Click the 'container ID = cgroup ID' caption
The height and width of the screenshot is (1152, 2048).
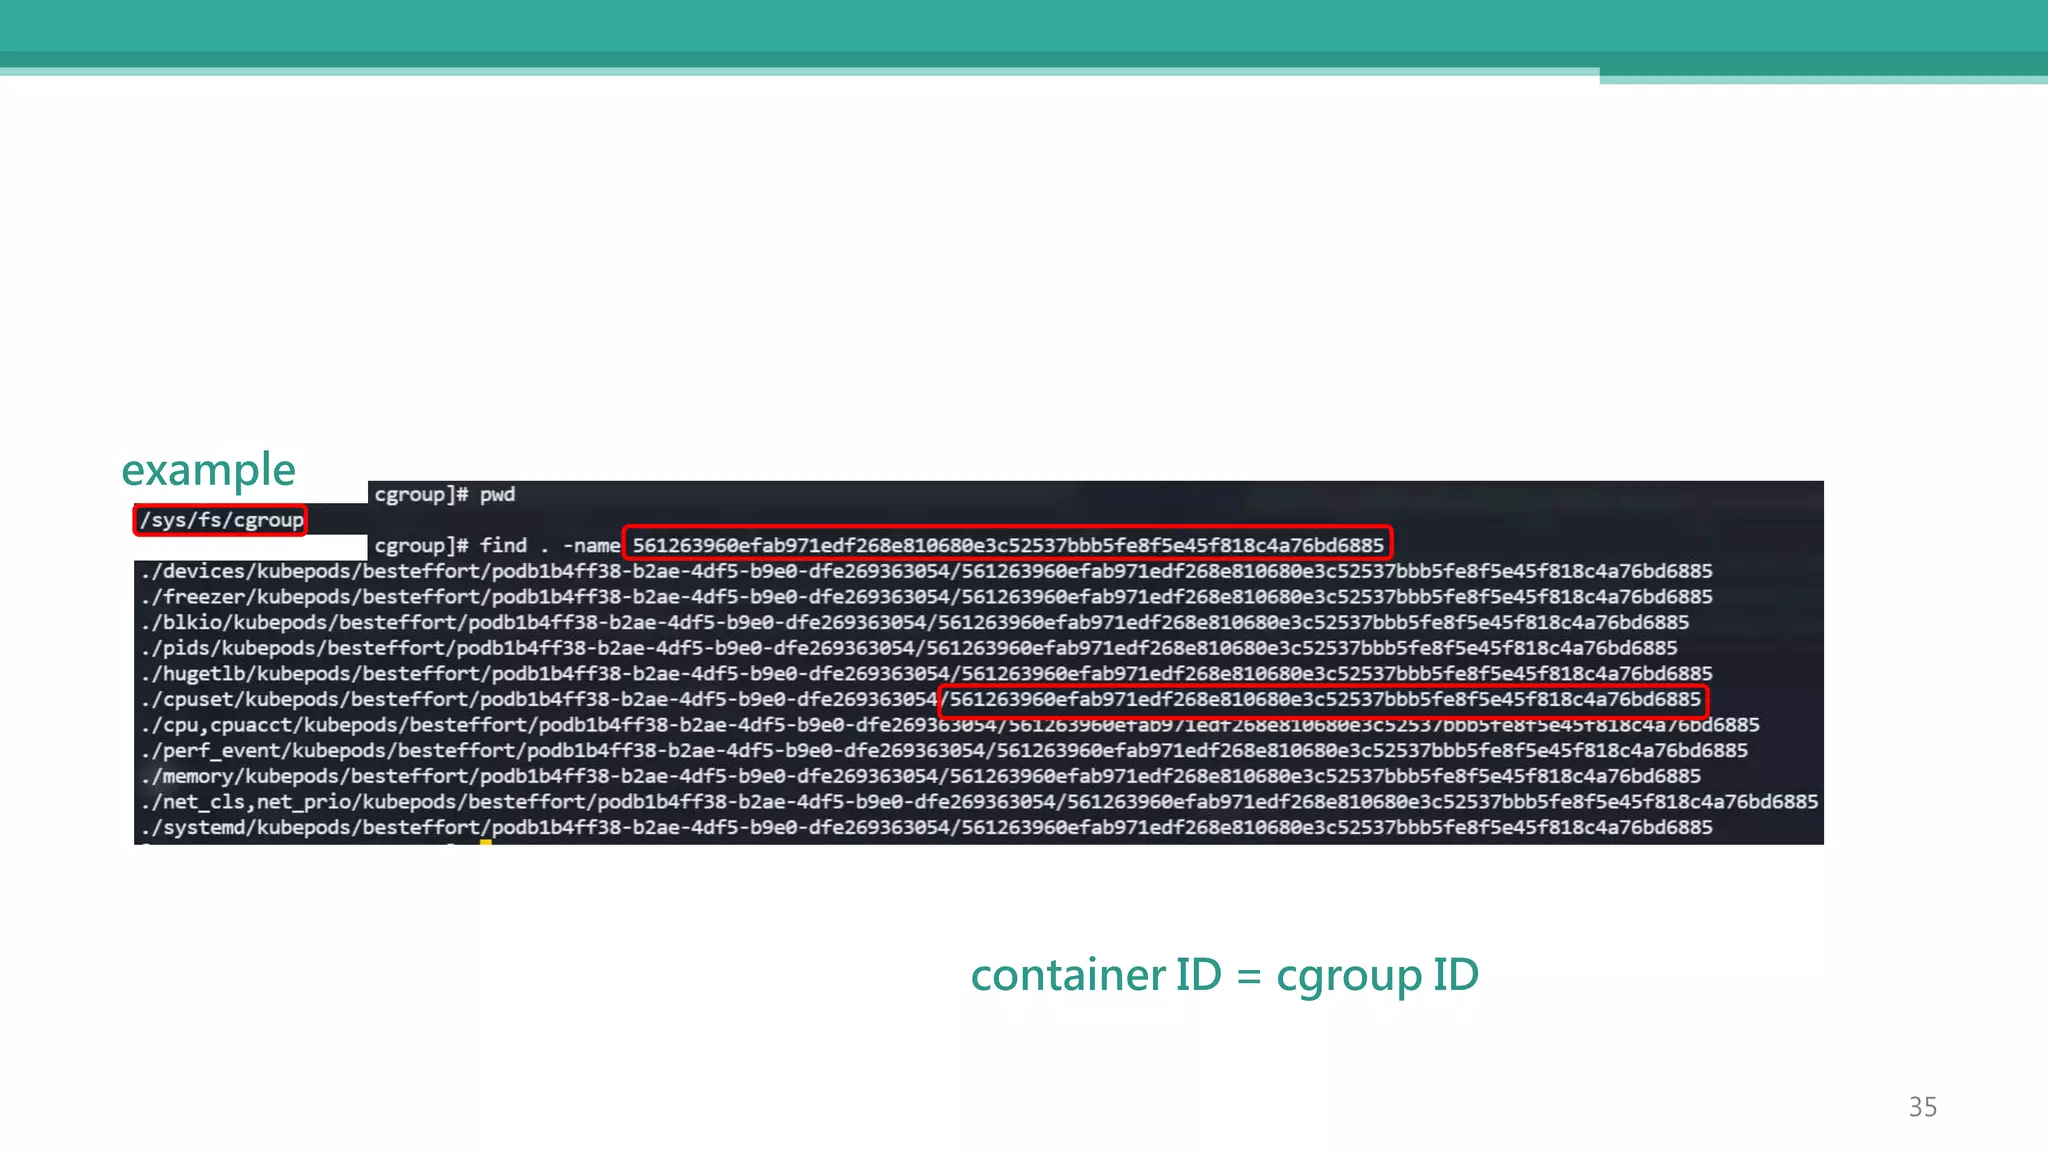coord(1225,975)
